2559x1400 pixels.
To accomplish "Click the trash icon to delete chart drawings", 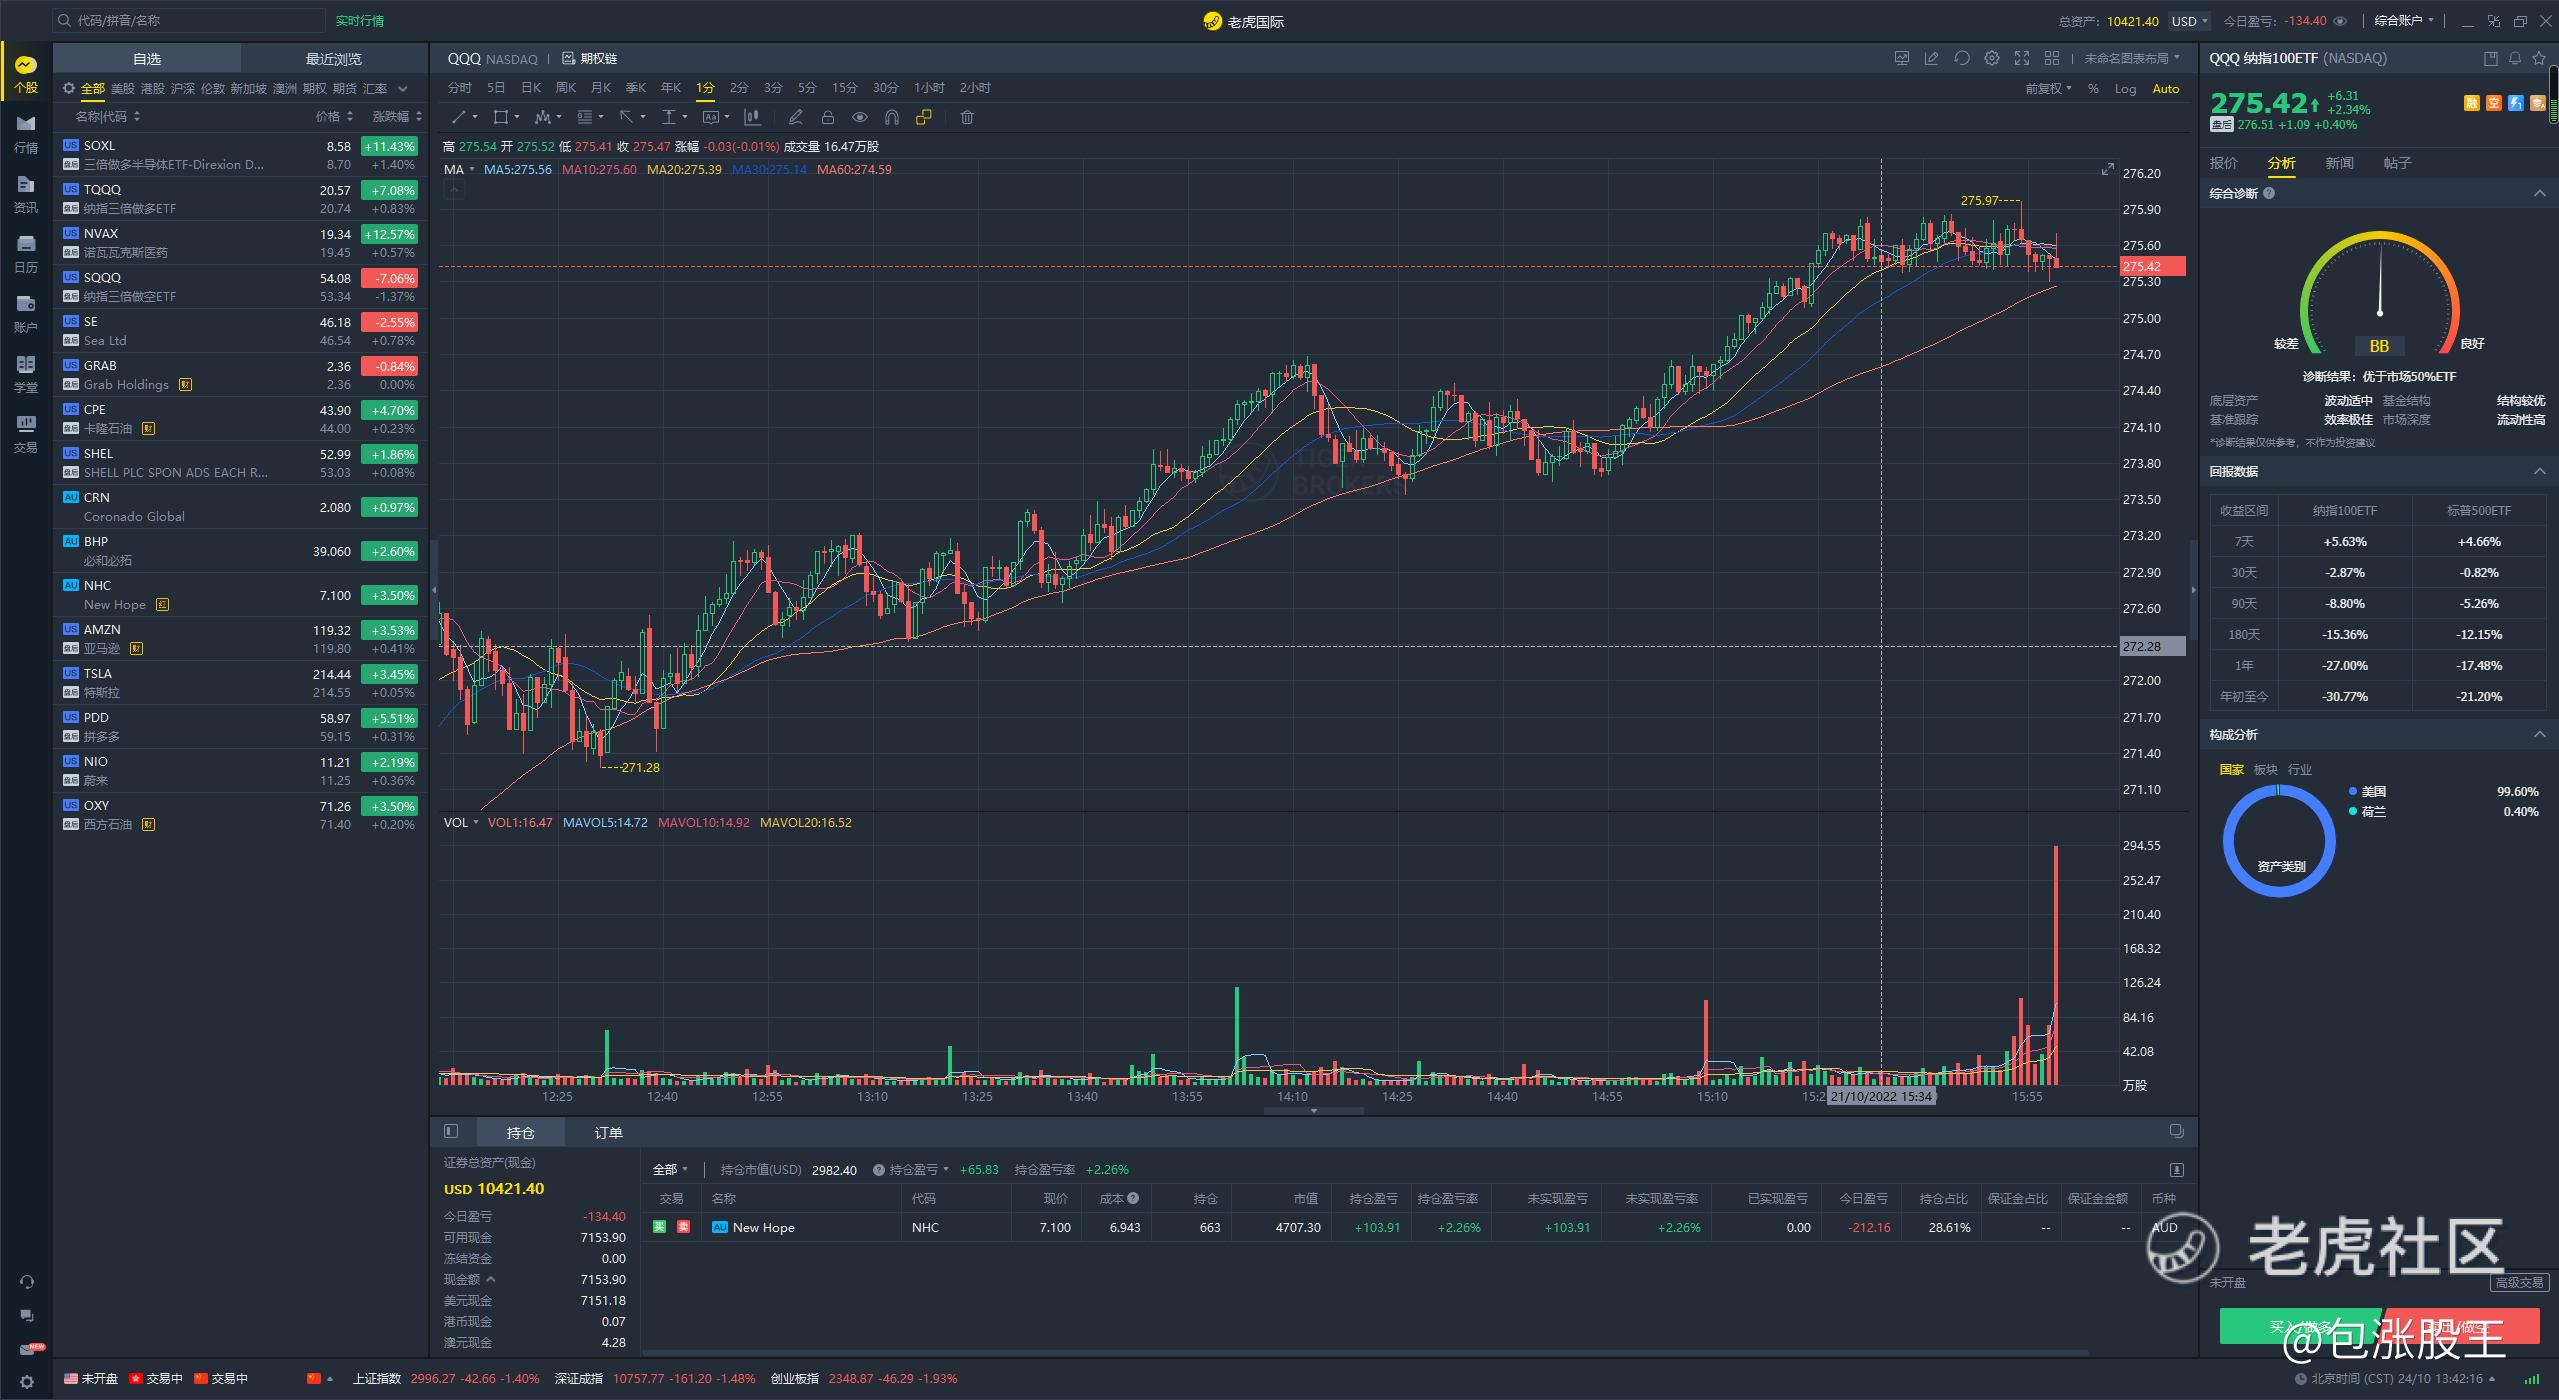I will (x=966, y=118).
